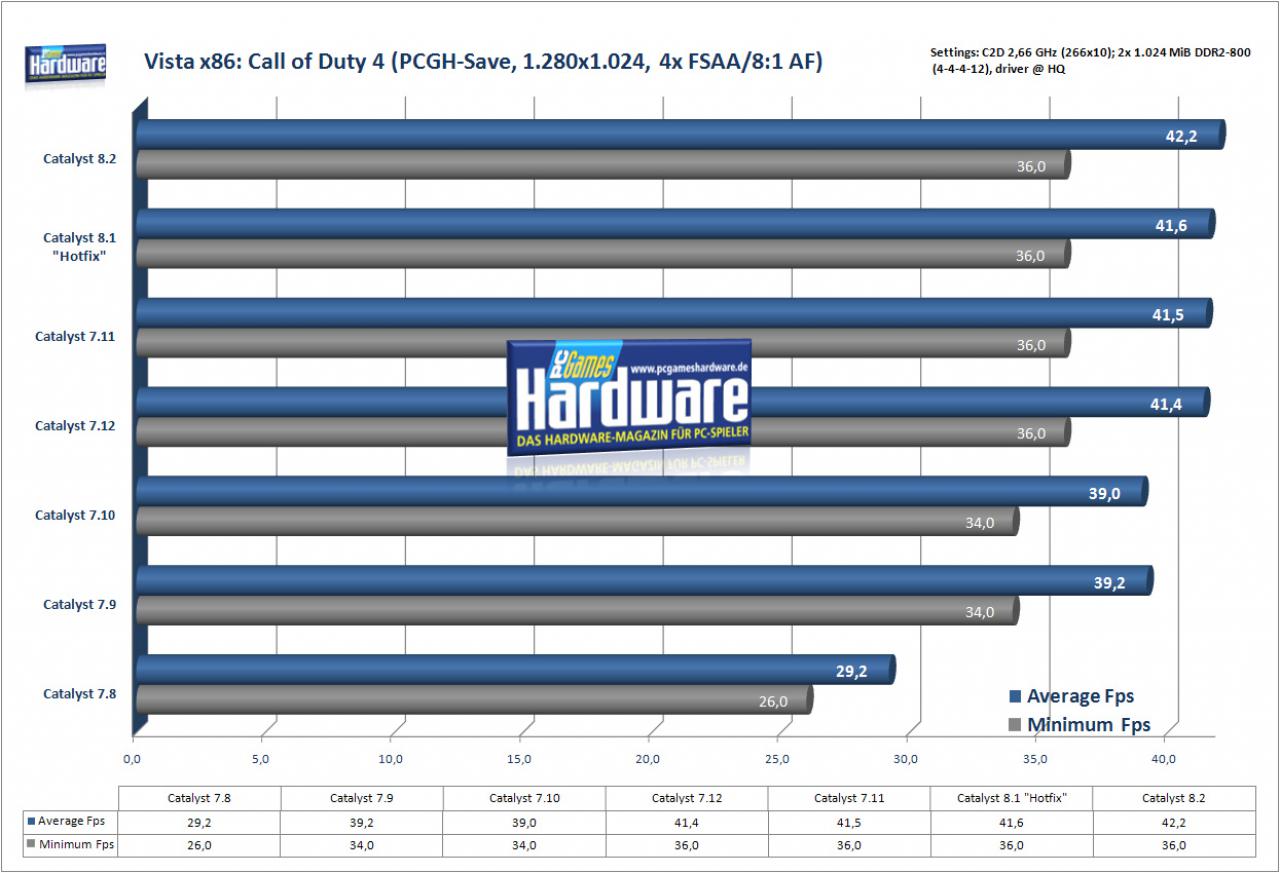Click the Minimum Fps legend text in the chart
The width and height of the screenshot is (1280, 873).
(1088, 725)
